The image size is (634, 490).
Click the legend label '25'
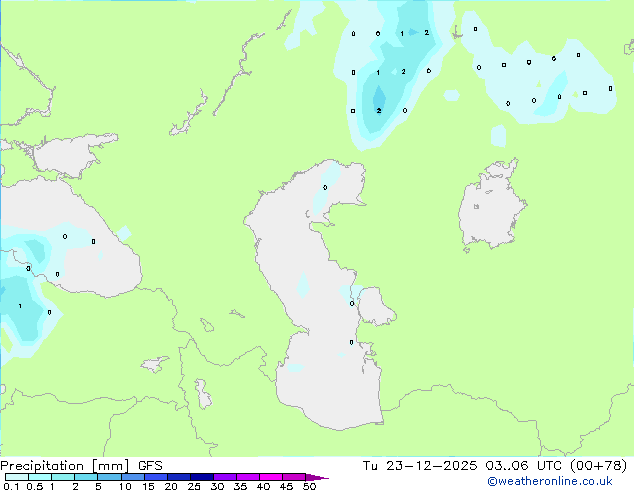tap(194, 486)
